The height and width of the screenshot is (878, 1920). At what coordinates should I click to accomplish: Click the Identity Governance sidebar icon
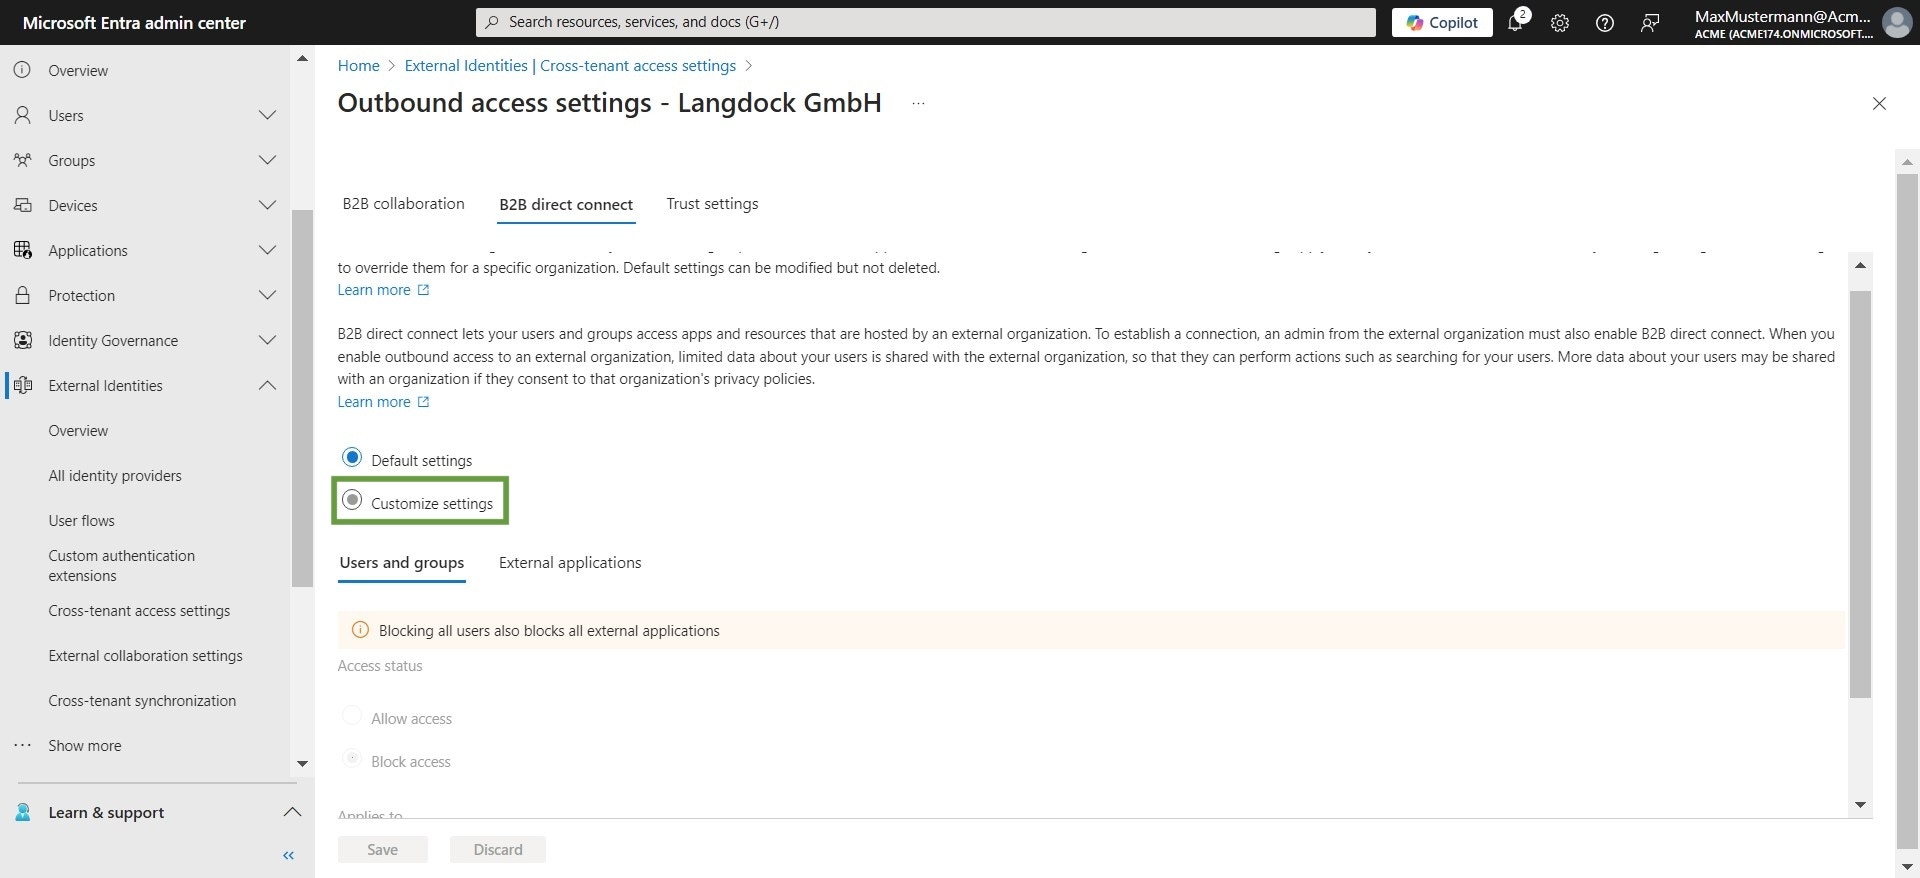[23, 340]
